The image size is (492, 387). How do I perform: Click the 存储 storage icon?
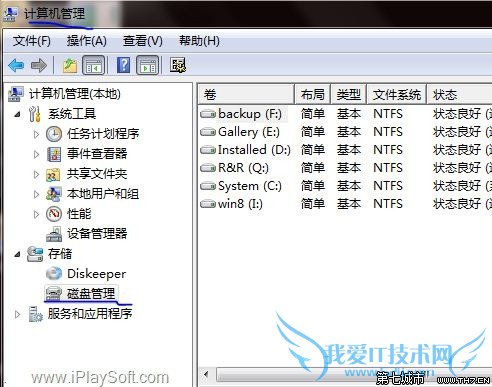tap(35, 254)
